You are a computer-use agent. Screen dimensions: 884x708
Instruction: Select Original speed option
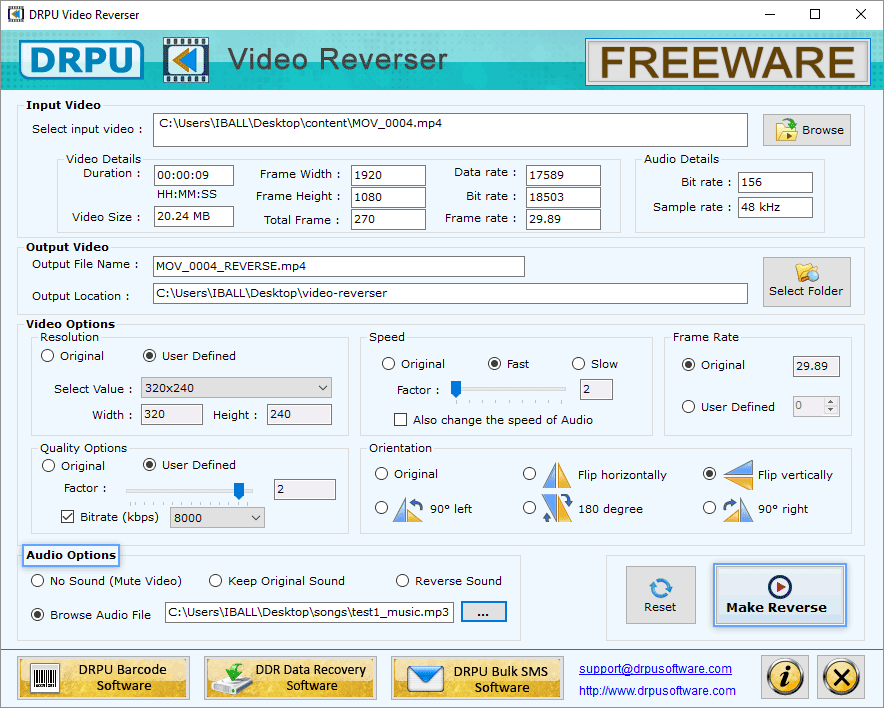click(388, 364)
